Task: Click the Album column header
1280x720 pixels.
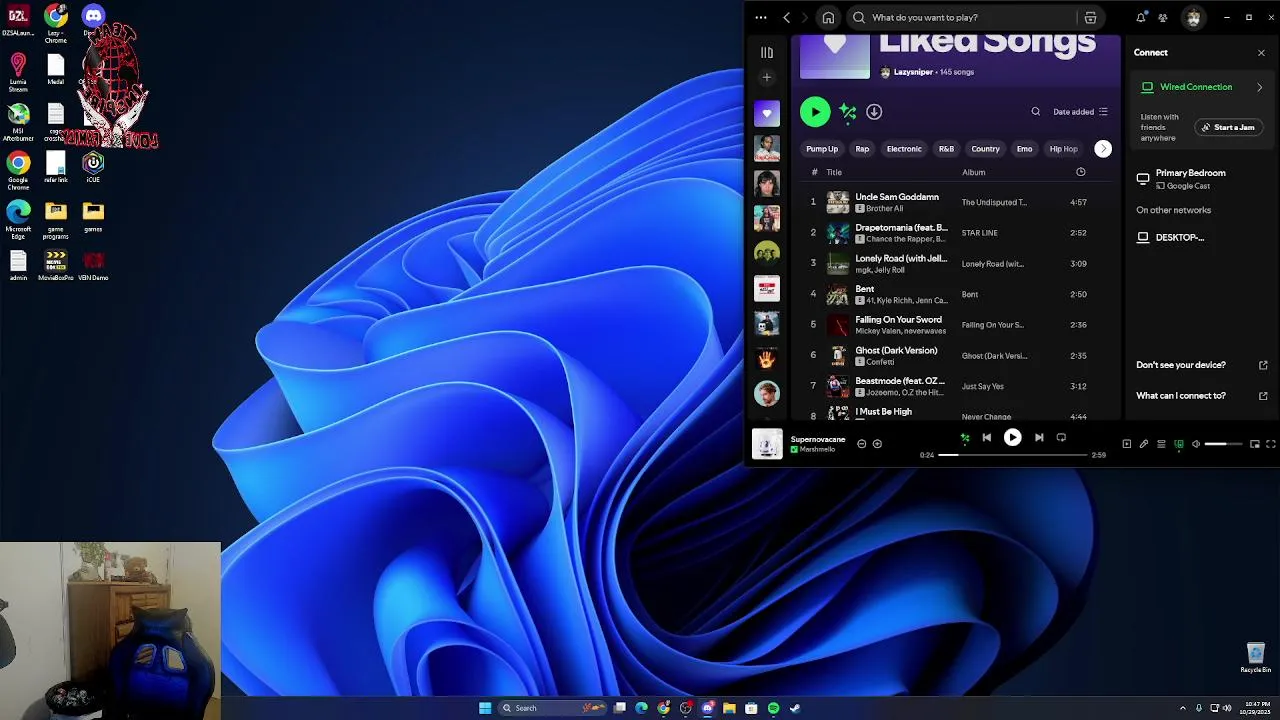Action: point(973,172)
